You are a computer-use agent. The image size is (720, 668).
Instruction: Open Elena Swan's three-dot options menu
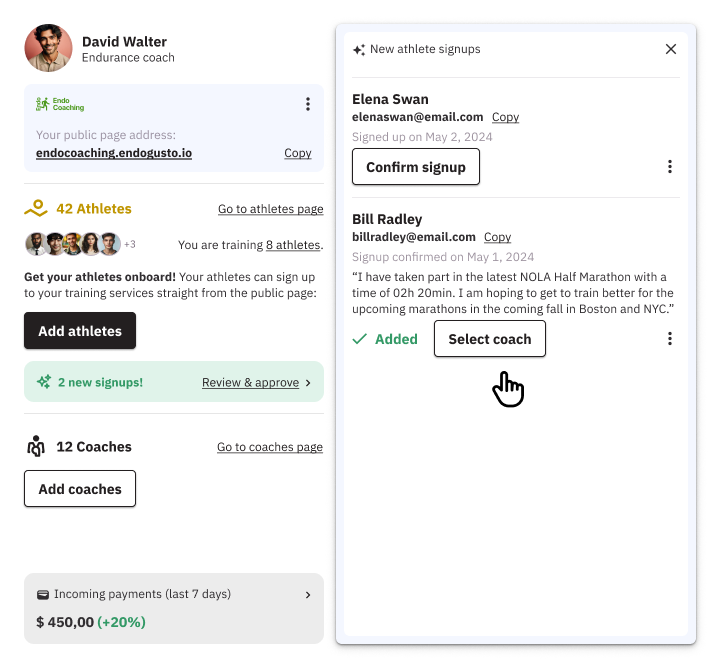[x=670, y=167]
